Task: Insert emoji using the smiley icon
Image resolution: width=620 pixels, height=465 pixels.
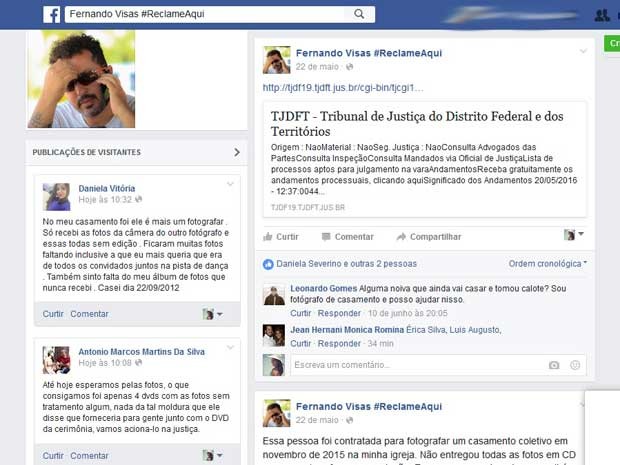Action: point(575,365)
